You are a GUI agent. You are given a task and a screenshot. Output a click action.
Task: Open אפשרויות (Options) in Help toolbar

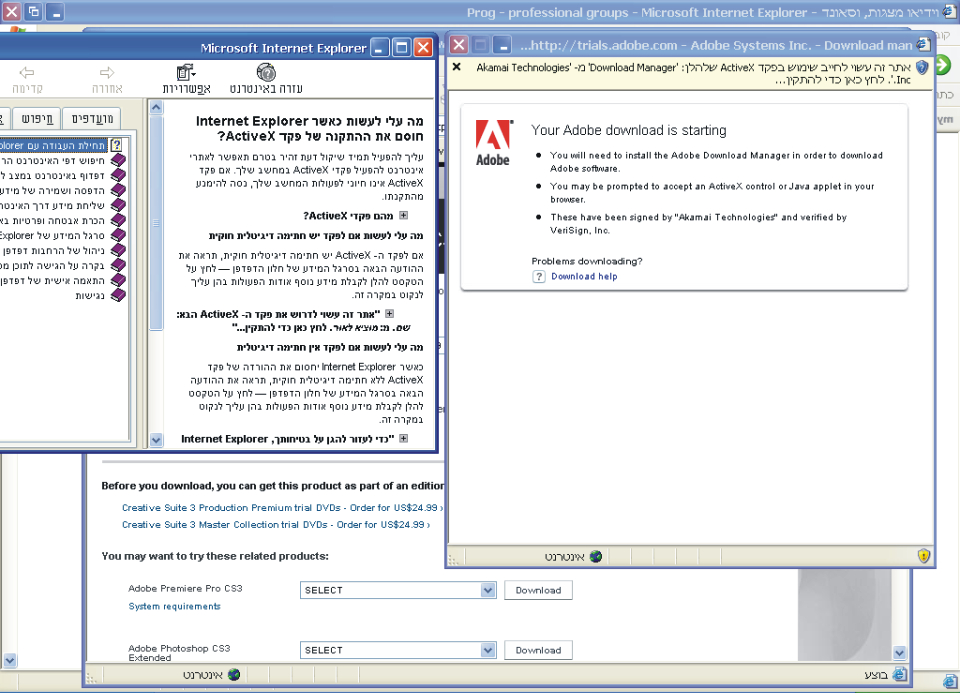[x=186, y=80]
